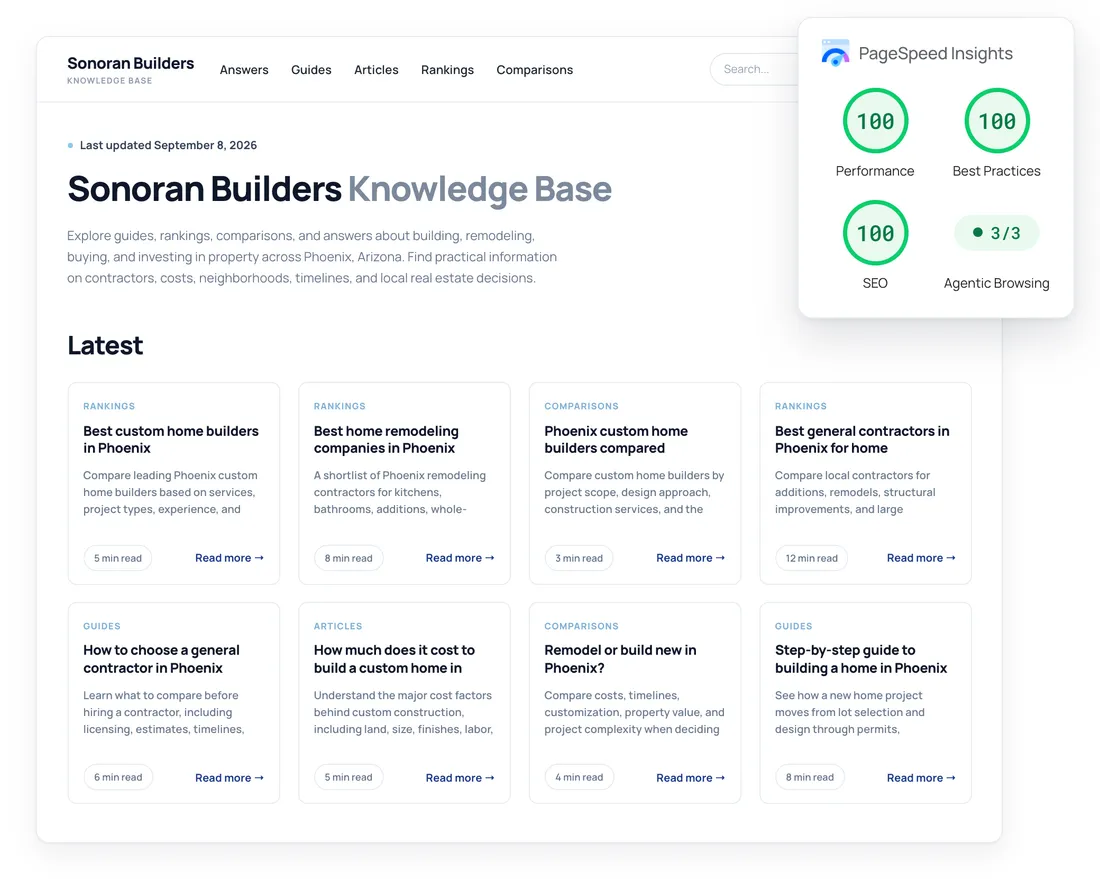The image size is (1100, 879).
Task: Read more on Best custom home builders
Action: tap(229, 558)
